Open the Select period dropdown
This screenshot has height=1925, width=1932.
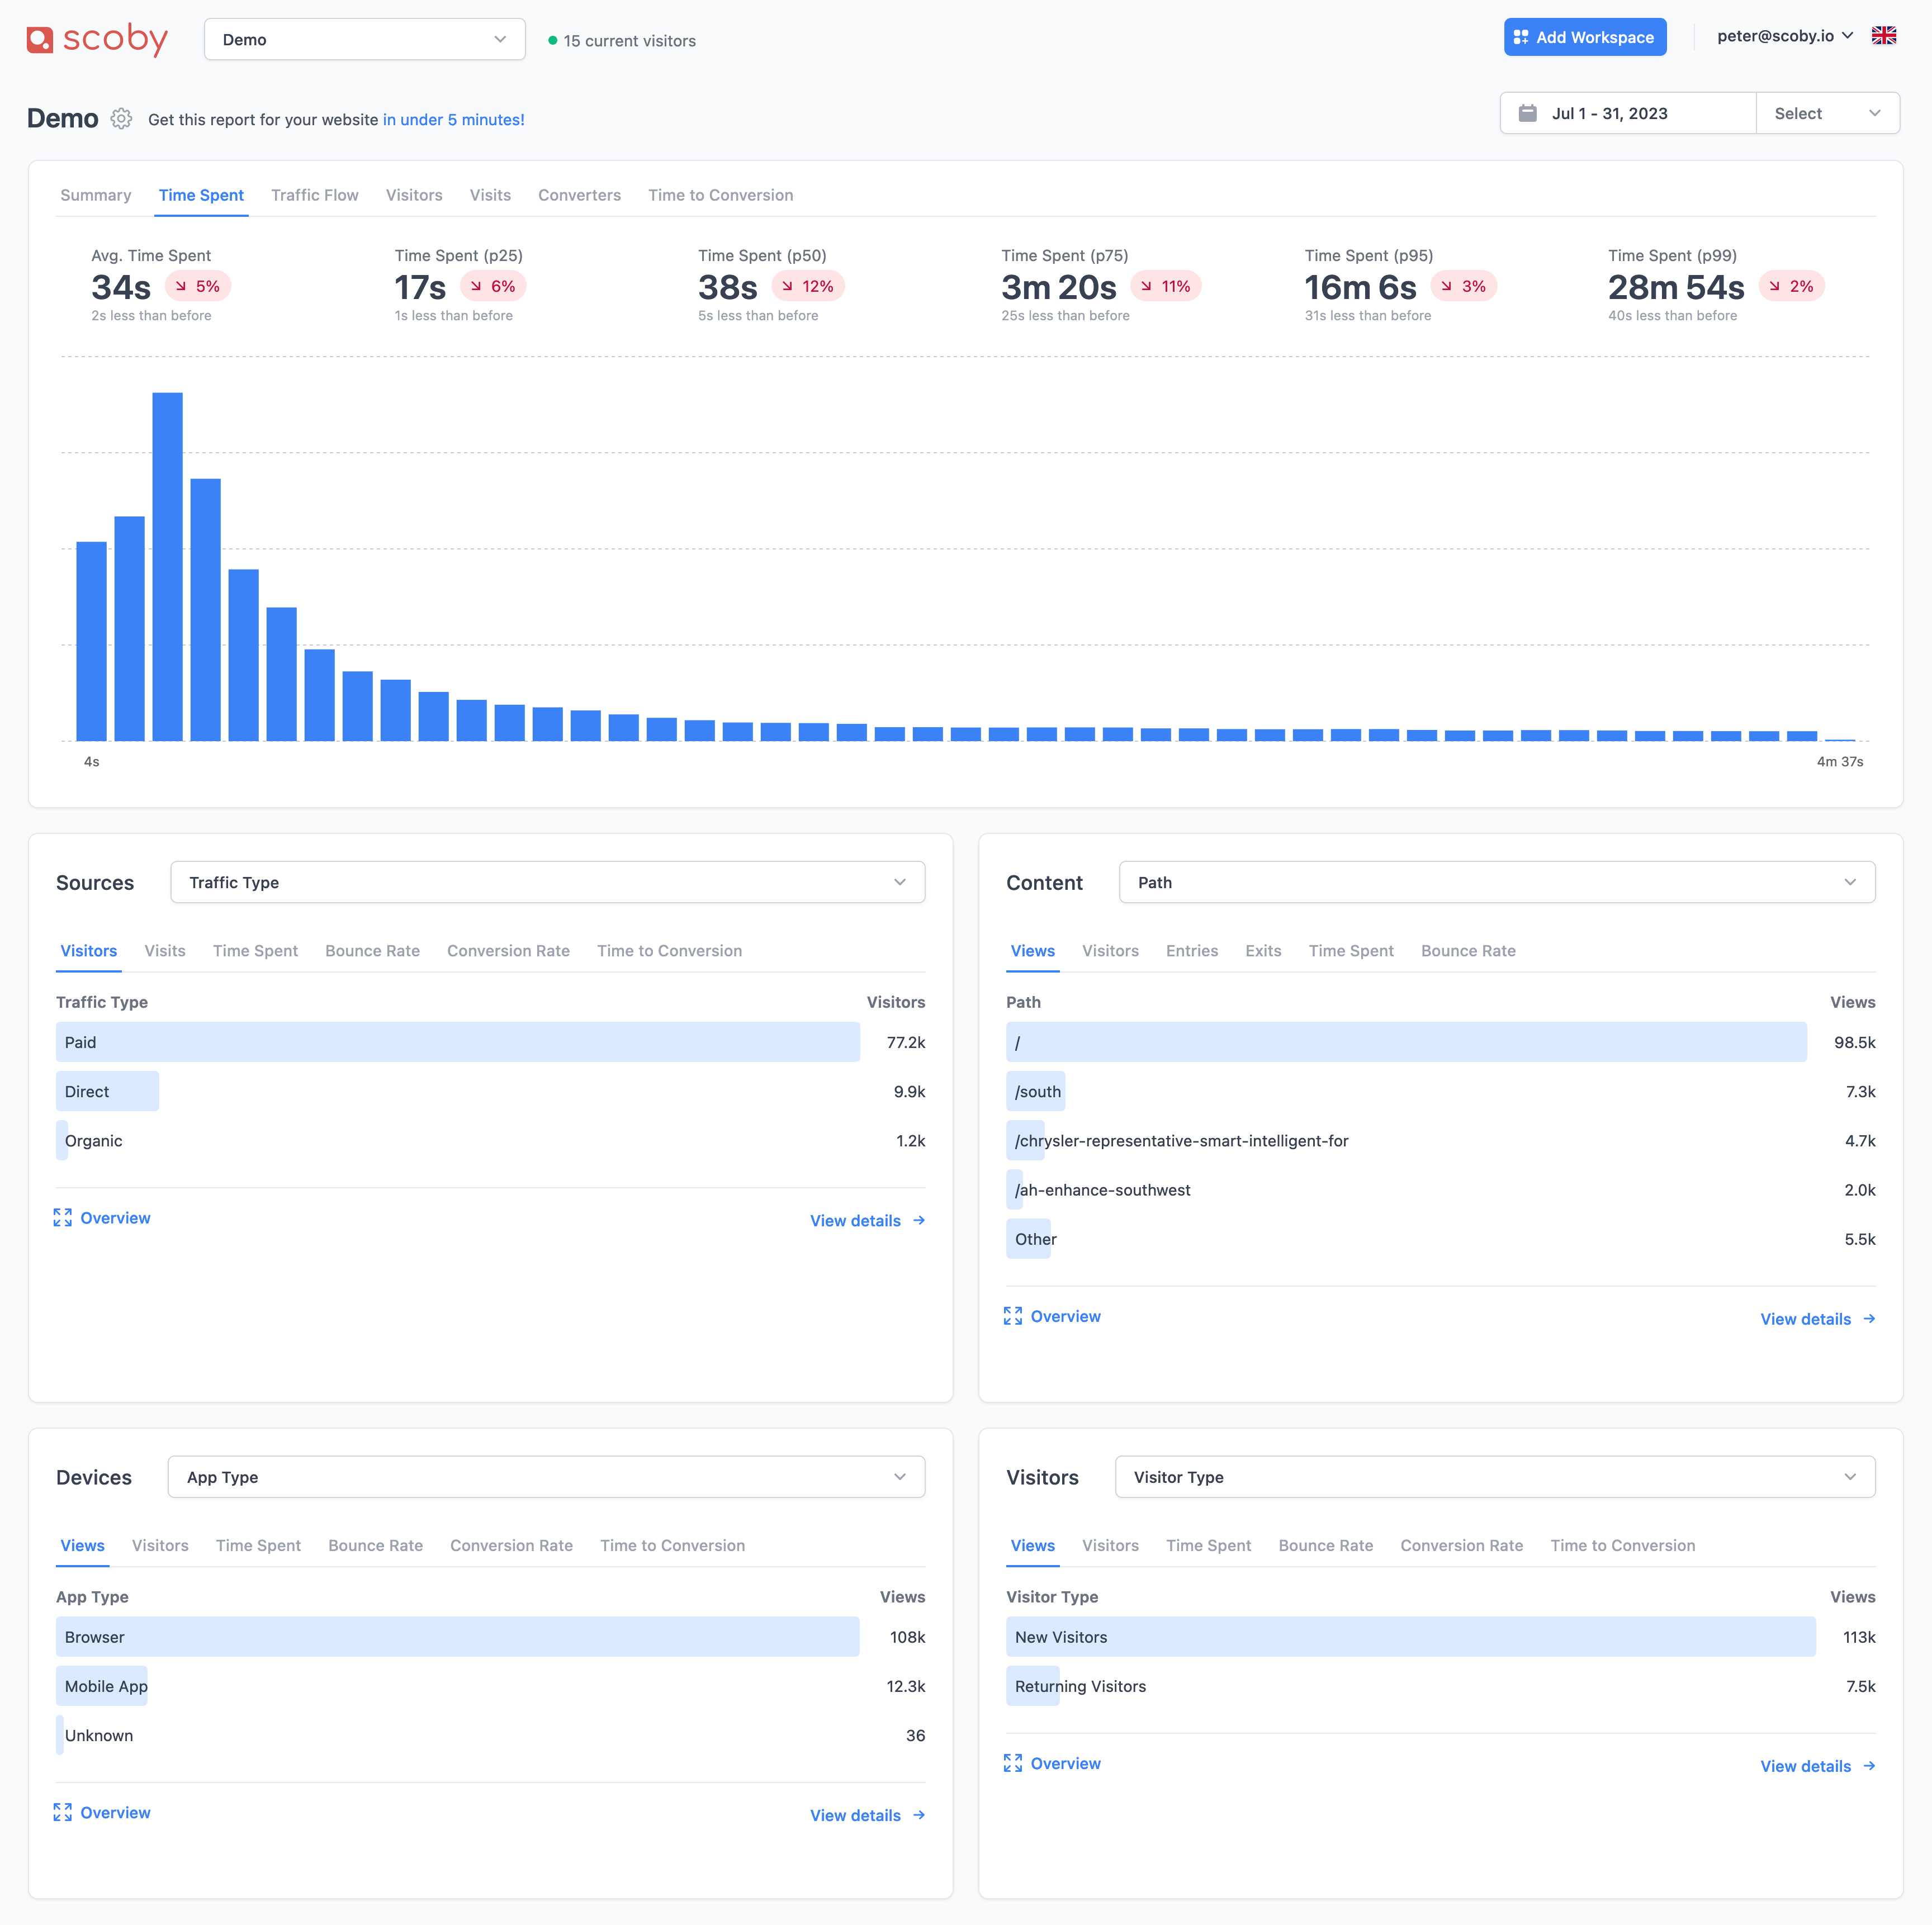click(x=1827, y=113)
